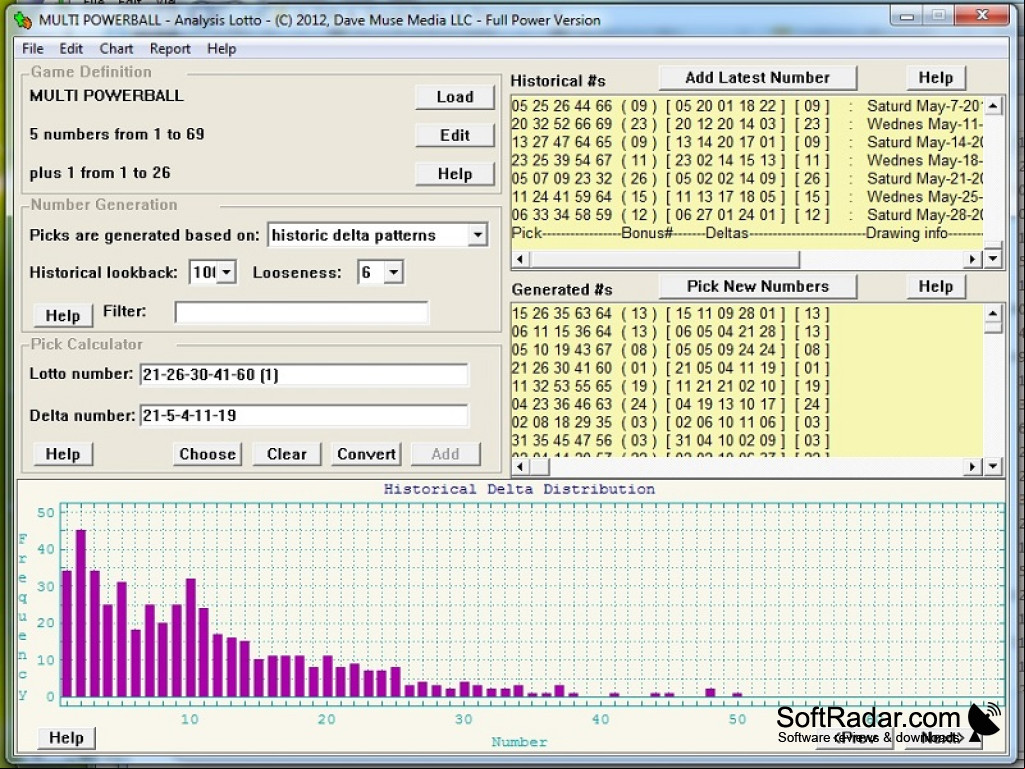Click the Lotto number input field

pos(304,375)
